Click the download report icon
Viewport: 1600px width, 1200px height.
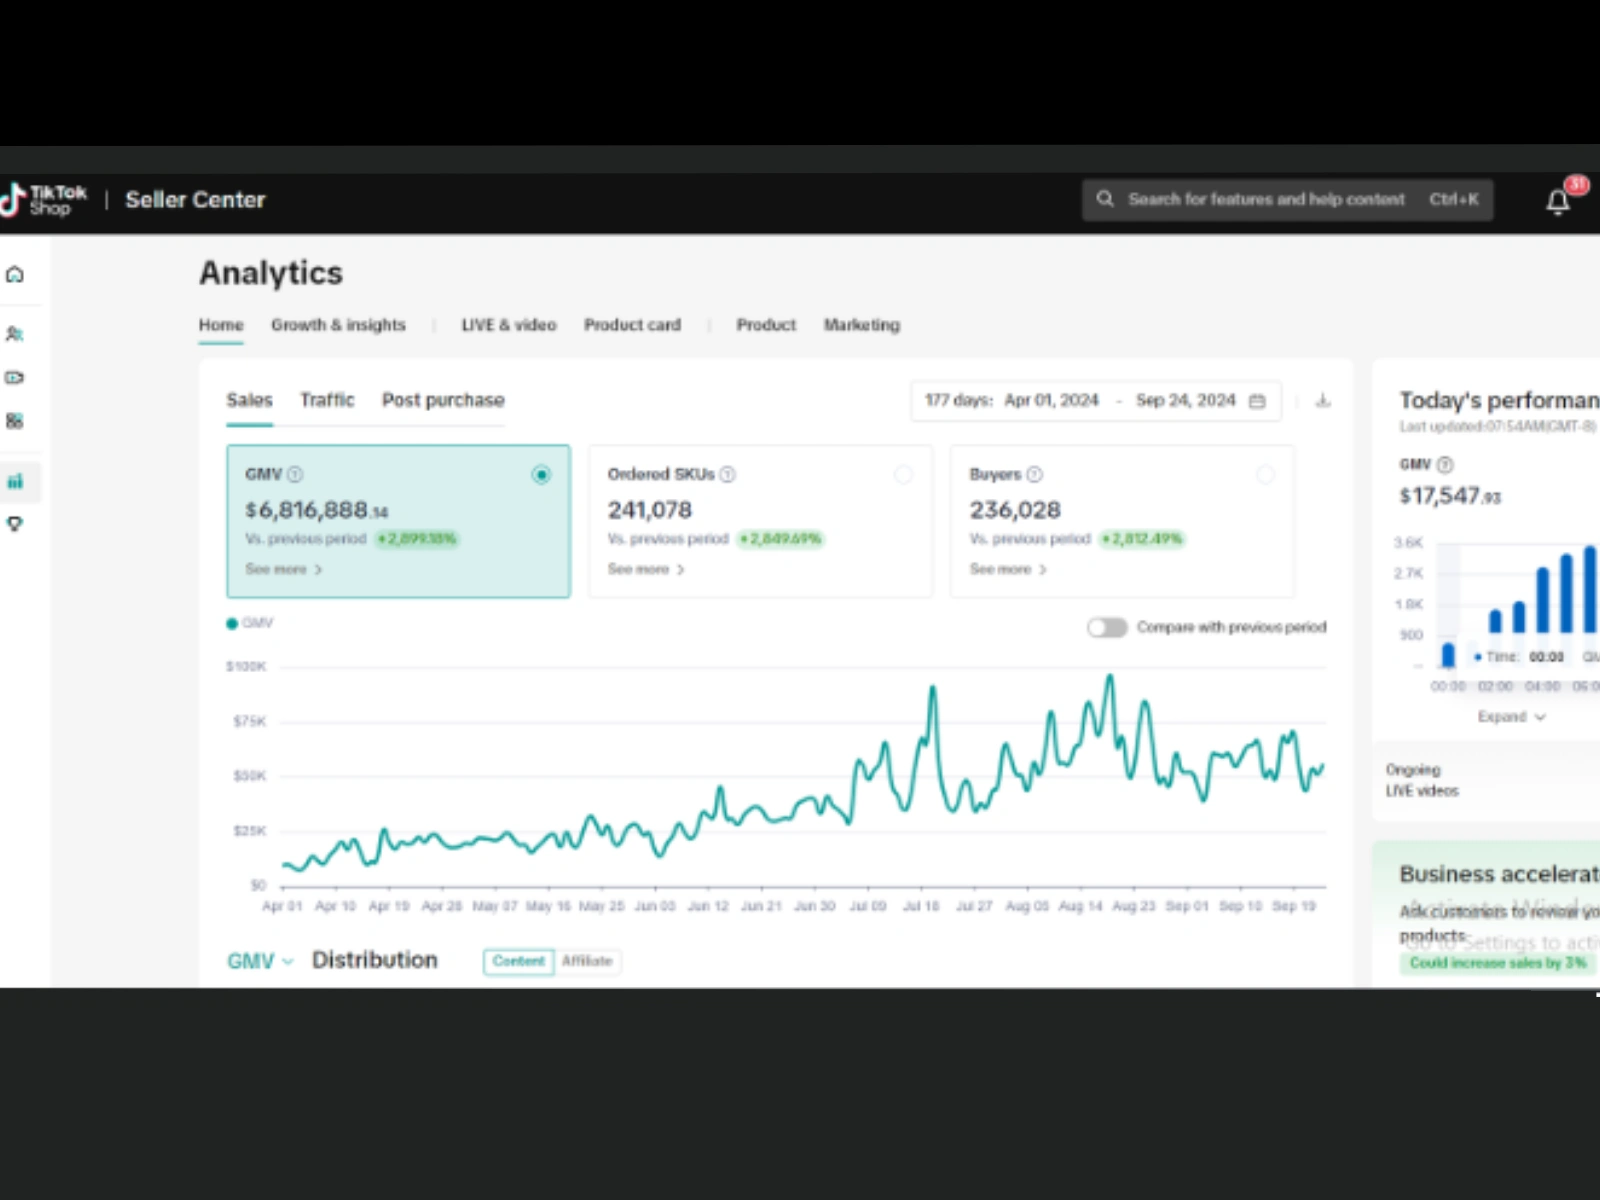pos(1323,401)
